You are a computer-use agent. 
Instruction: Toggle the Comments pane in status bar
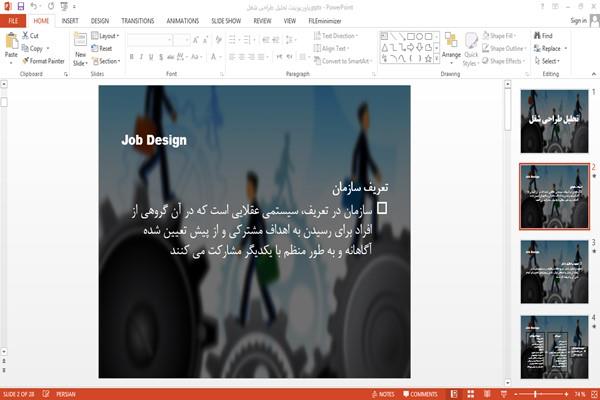click(420, 394)
